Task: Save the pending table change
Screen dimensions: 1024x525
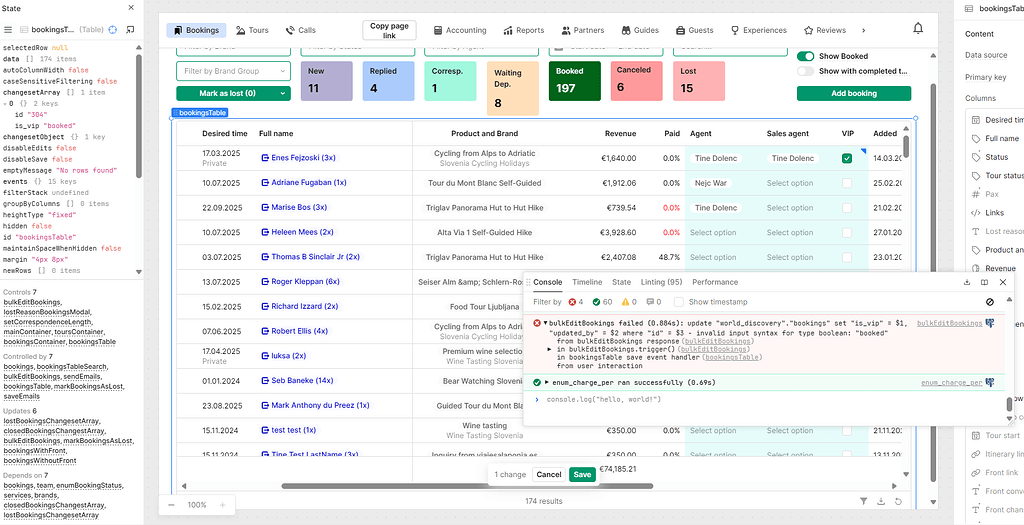Action: point(582,475)
